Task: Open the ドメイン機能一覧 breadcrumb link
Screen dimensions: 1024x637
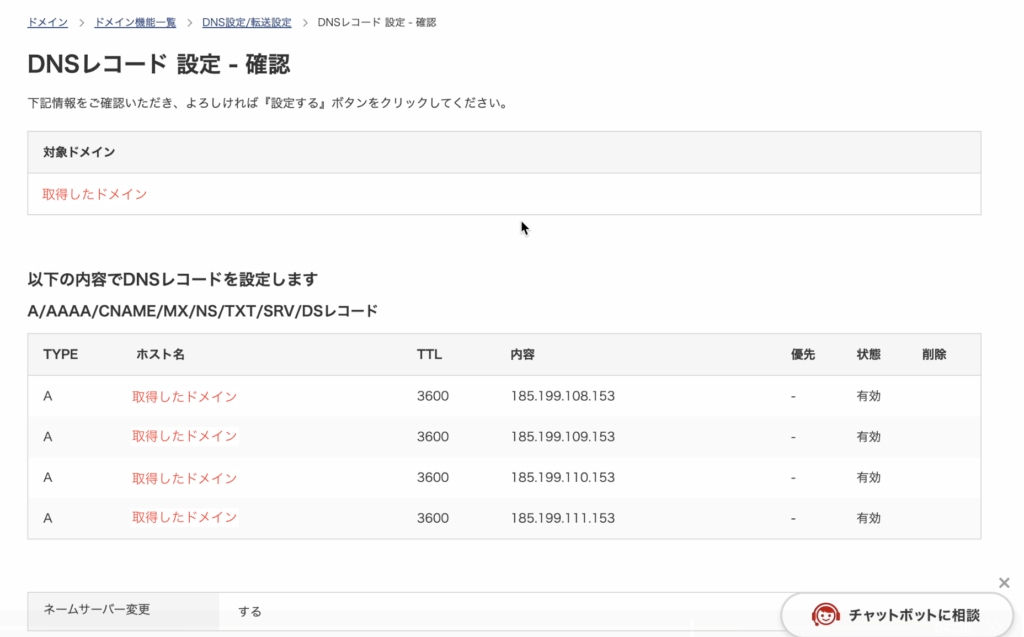Action: (135, 22)
